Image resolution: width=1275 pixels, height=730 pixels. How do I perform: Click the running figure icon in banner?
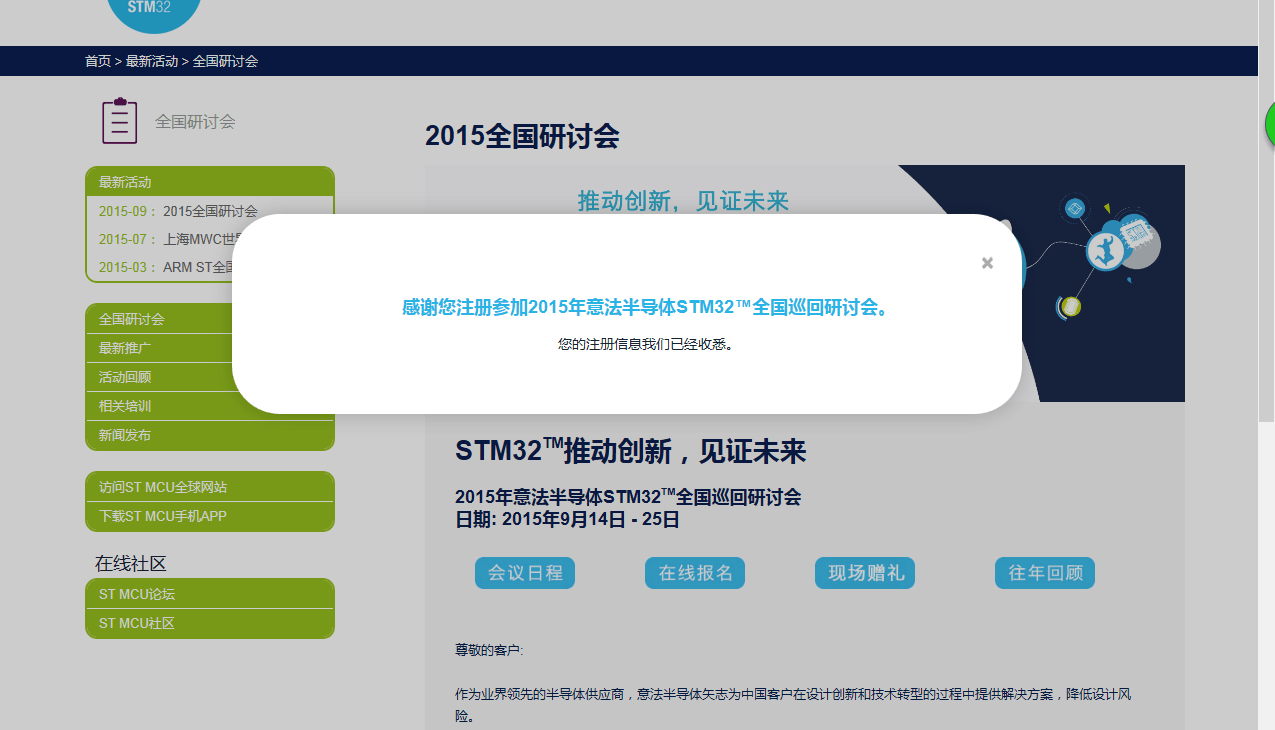(1105, 249)
